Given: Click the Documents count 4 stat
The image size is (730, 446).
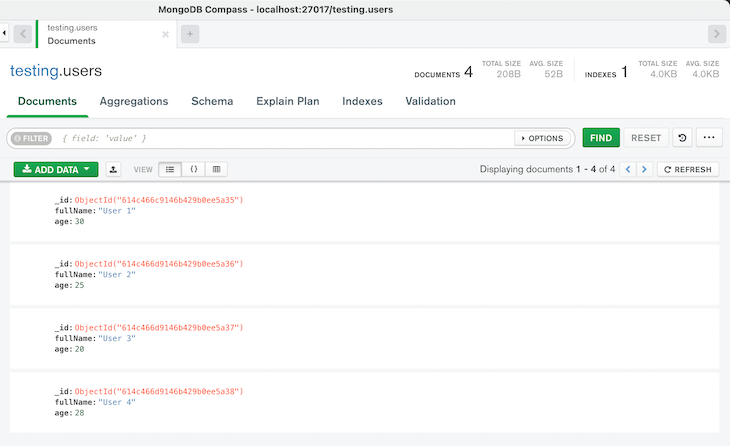Looking at the screenshot, I should pyautogui.click(x=444, y=72).
